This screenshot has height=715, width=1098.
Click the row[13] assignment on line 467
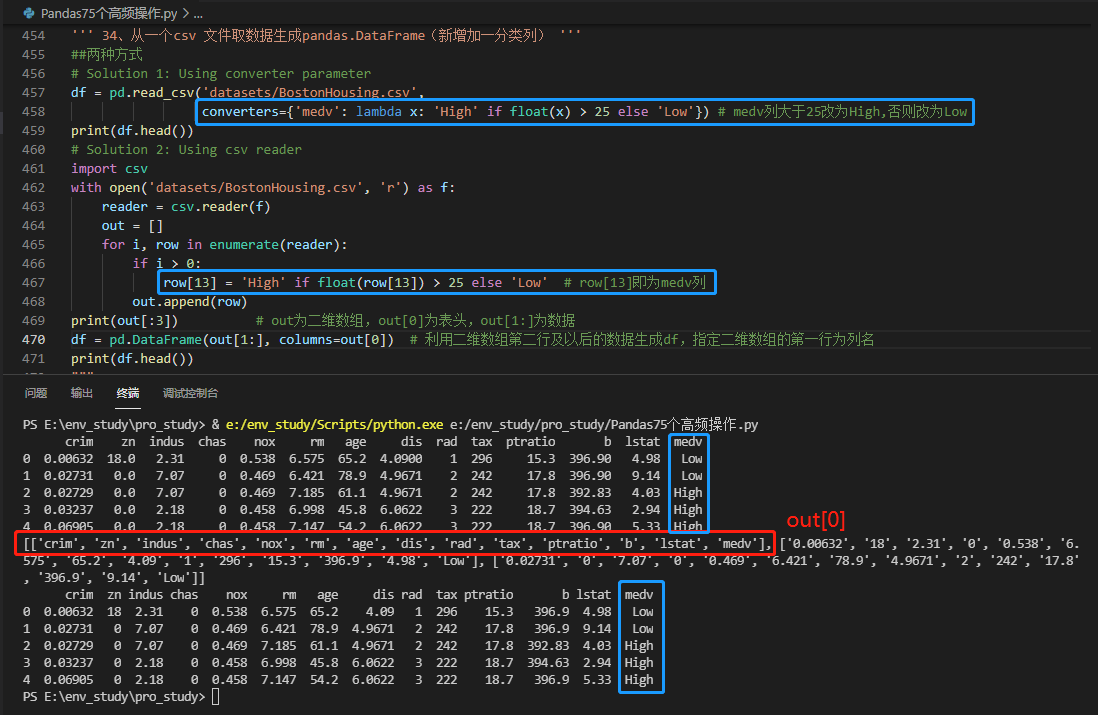pos(354,282)
